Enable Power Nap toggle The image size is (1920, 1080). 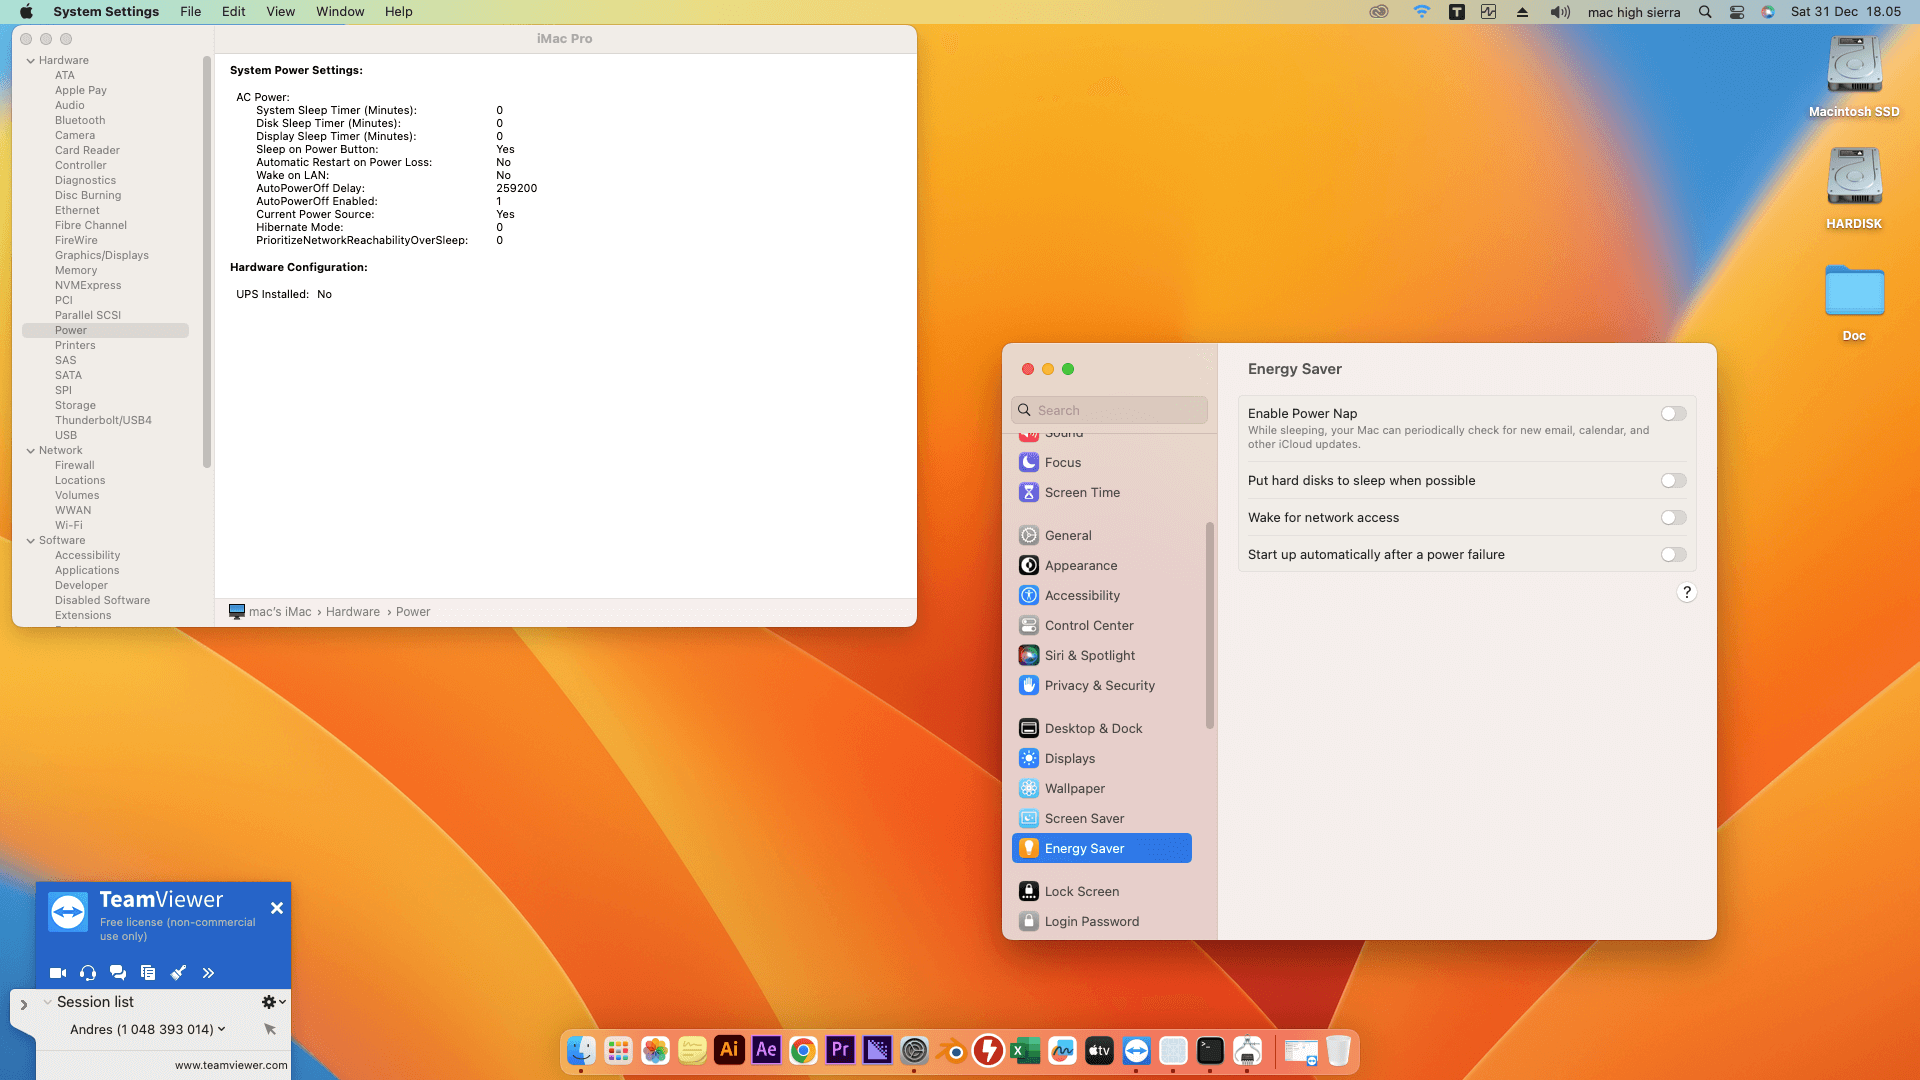click(x=1673, y=414)
